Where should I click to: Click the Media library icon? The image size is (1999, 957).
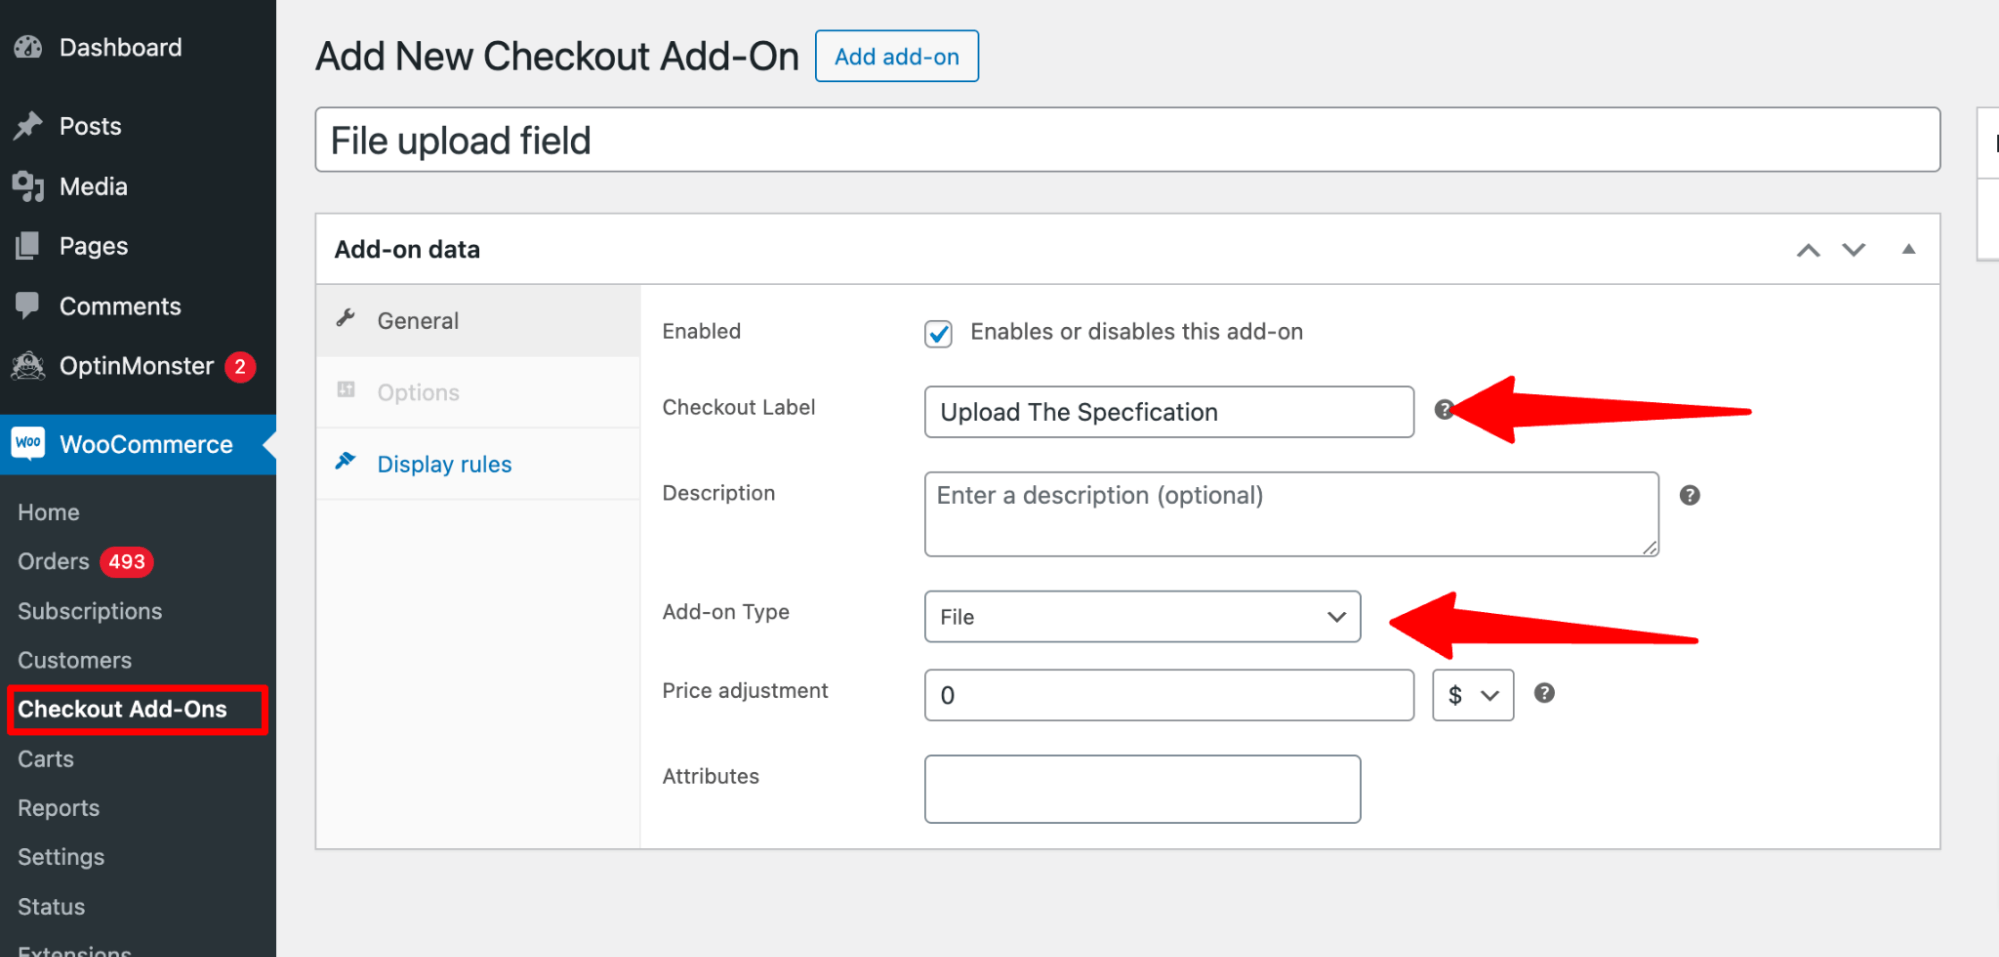28,186
